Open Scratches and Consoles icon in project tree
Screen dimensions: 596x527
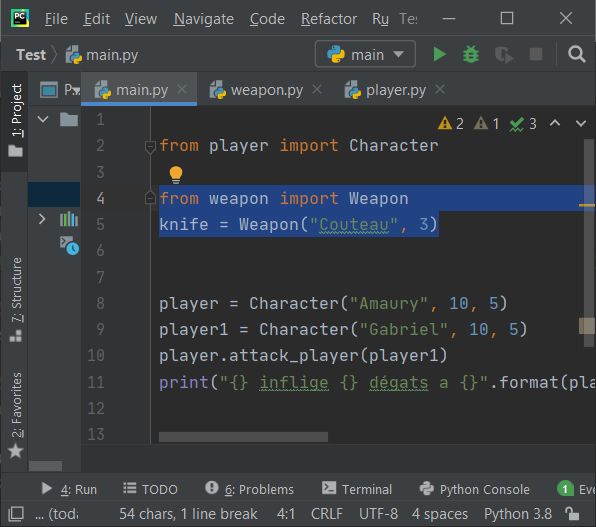69,245
